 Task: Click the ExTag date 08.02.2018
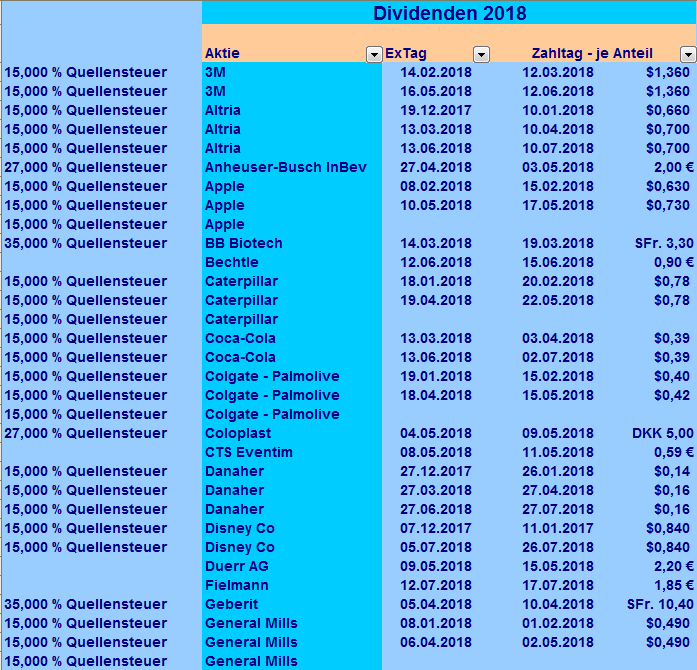click(436, 186)
